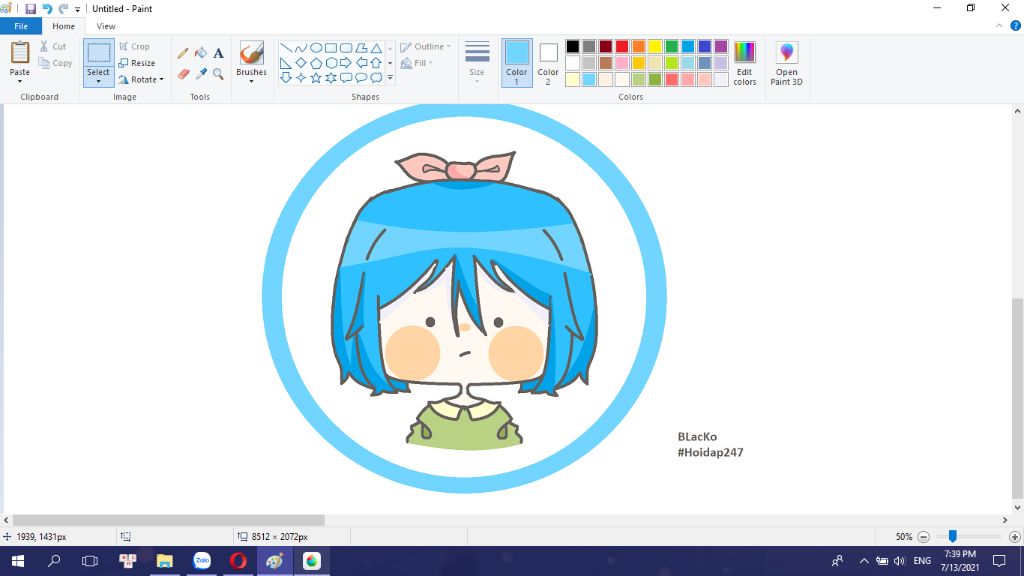Choose the Line shape
1024x576 pixels.
pos(286,48)
